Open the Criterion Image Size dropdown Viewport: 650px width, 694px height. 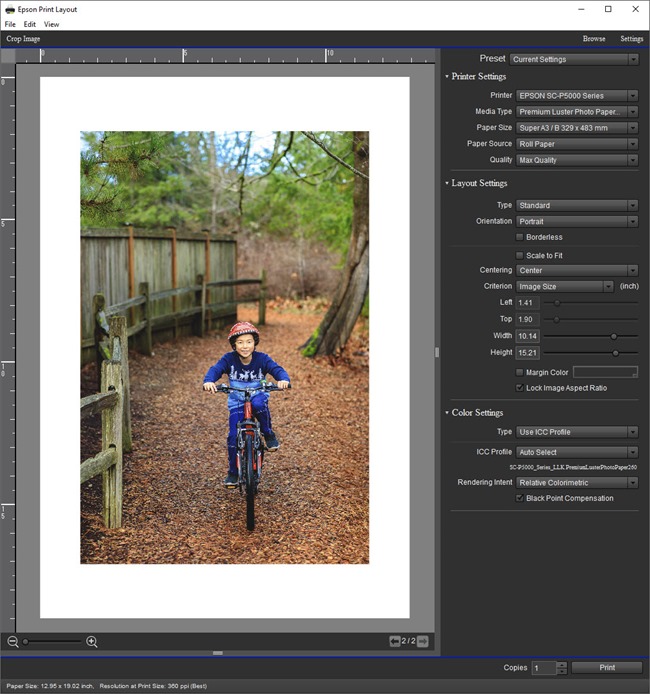coord(565,286)
